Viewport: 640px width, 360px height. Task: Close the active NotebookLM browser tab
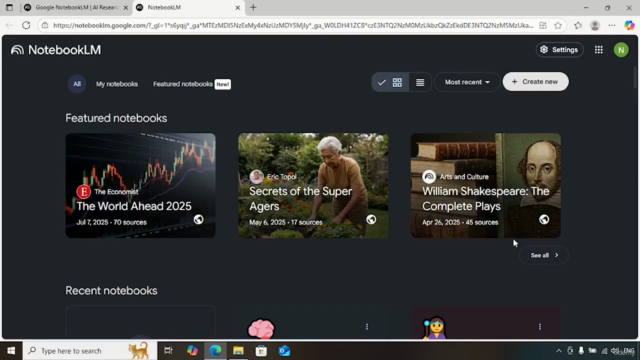(238, 7)
